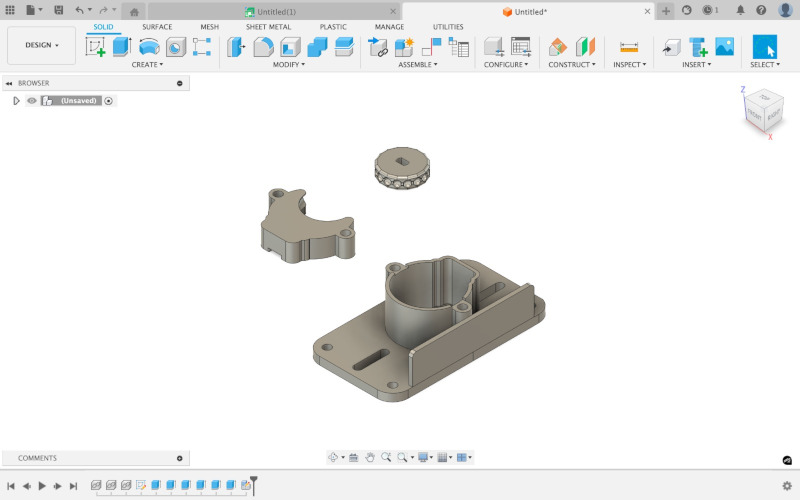Switch to the SURFACE tab

(x=157, y=27)
